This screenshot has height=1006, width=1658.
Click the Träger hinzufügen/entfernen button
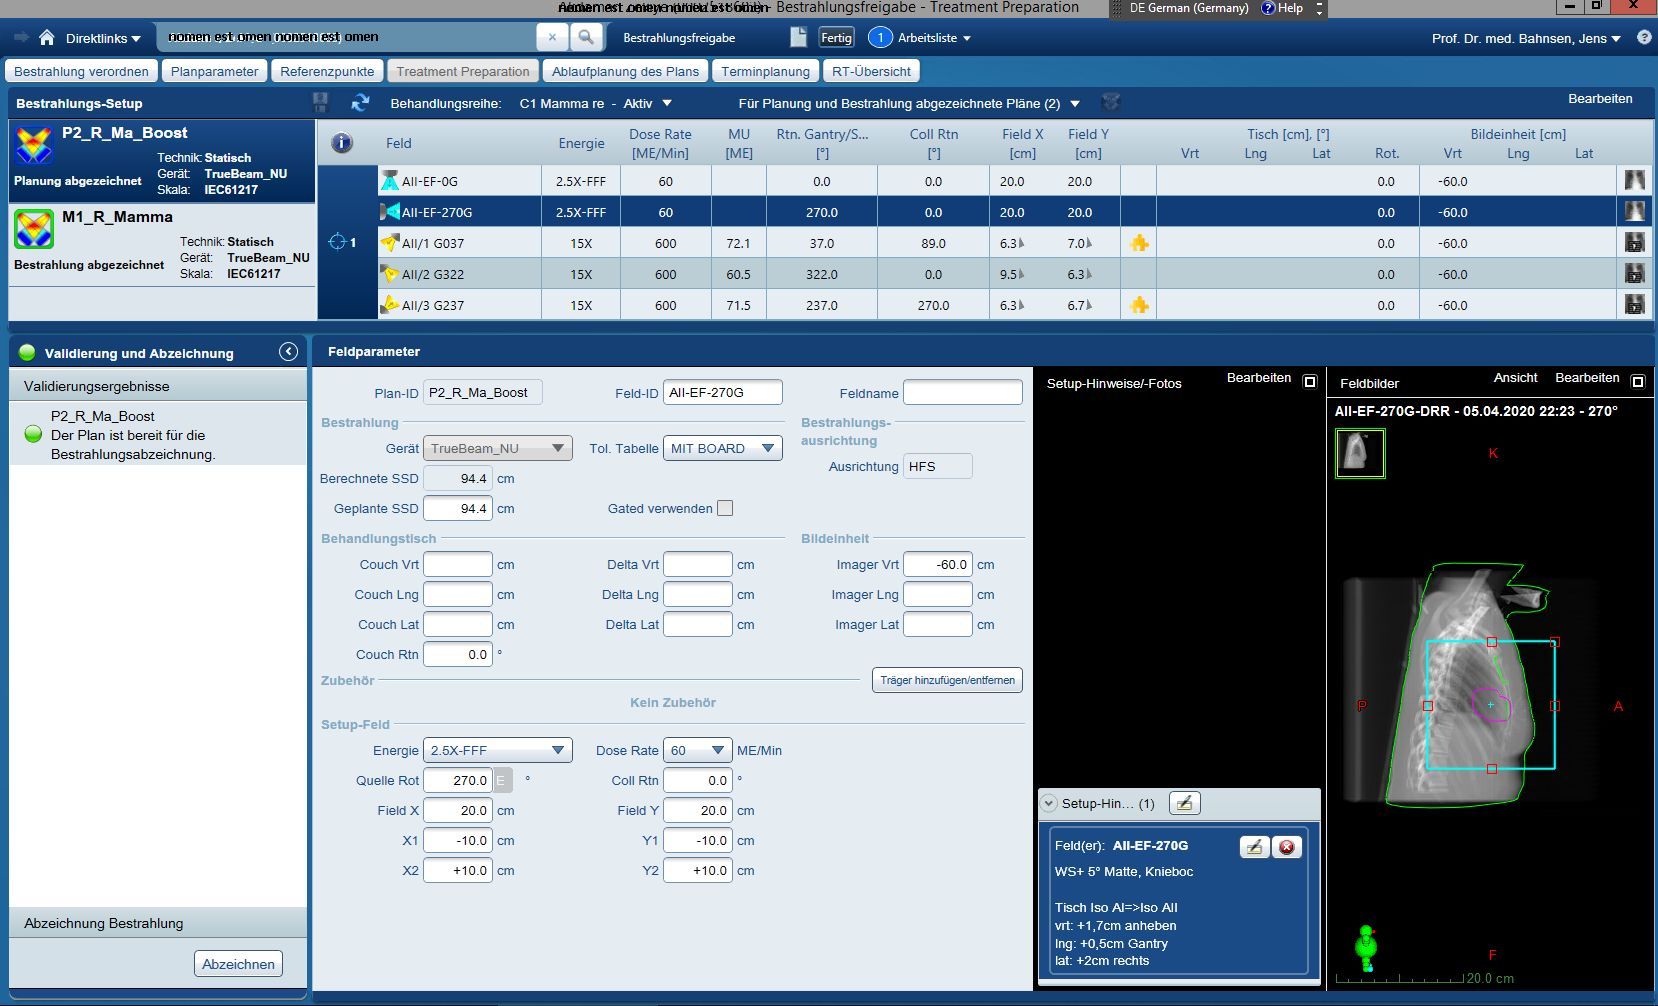(946, 680)
